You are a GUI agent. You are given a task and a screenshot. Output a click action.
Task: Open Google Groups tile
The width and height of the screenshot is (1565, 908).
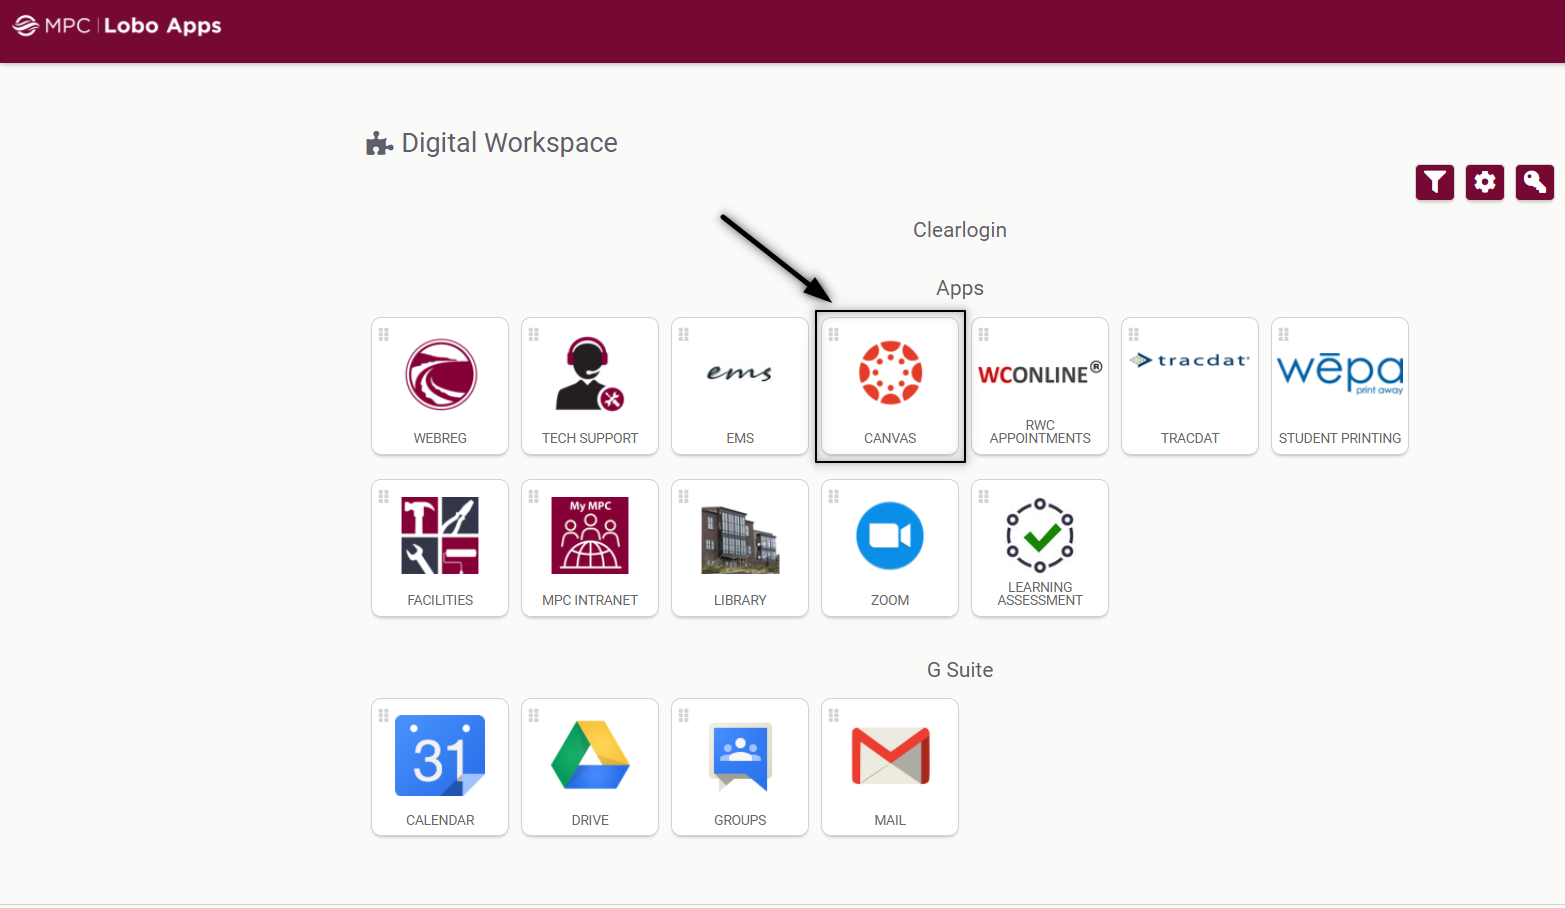740,767
